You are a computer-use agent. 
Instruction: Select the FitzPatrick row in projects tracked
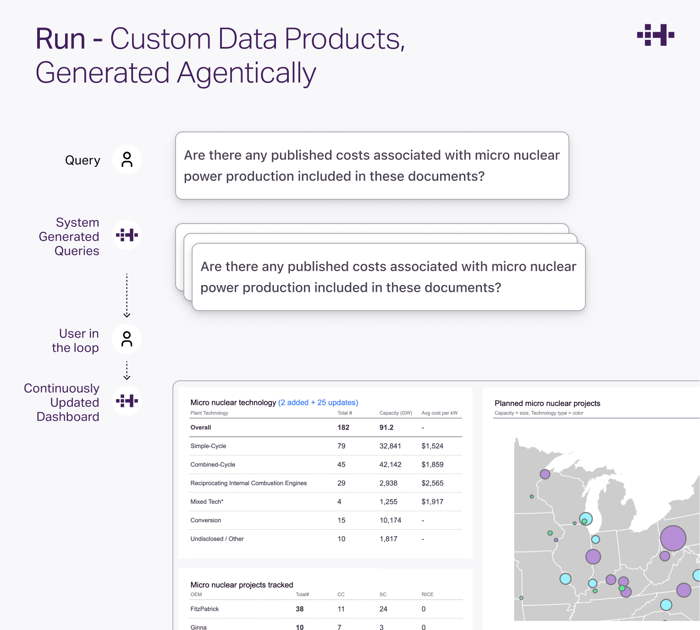coord(325,609)
